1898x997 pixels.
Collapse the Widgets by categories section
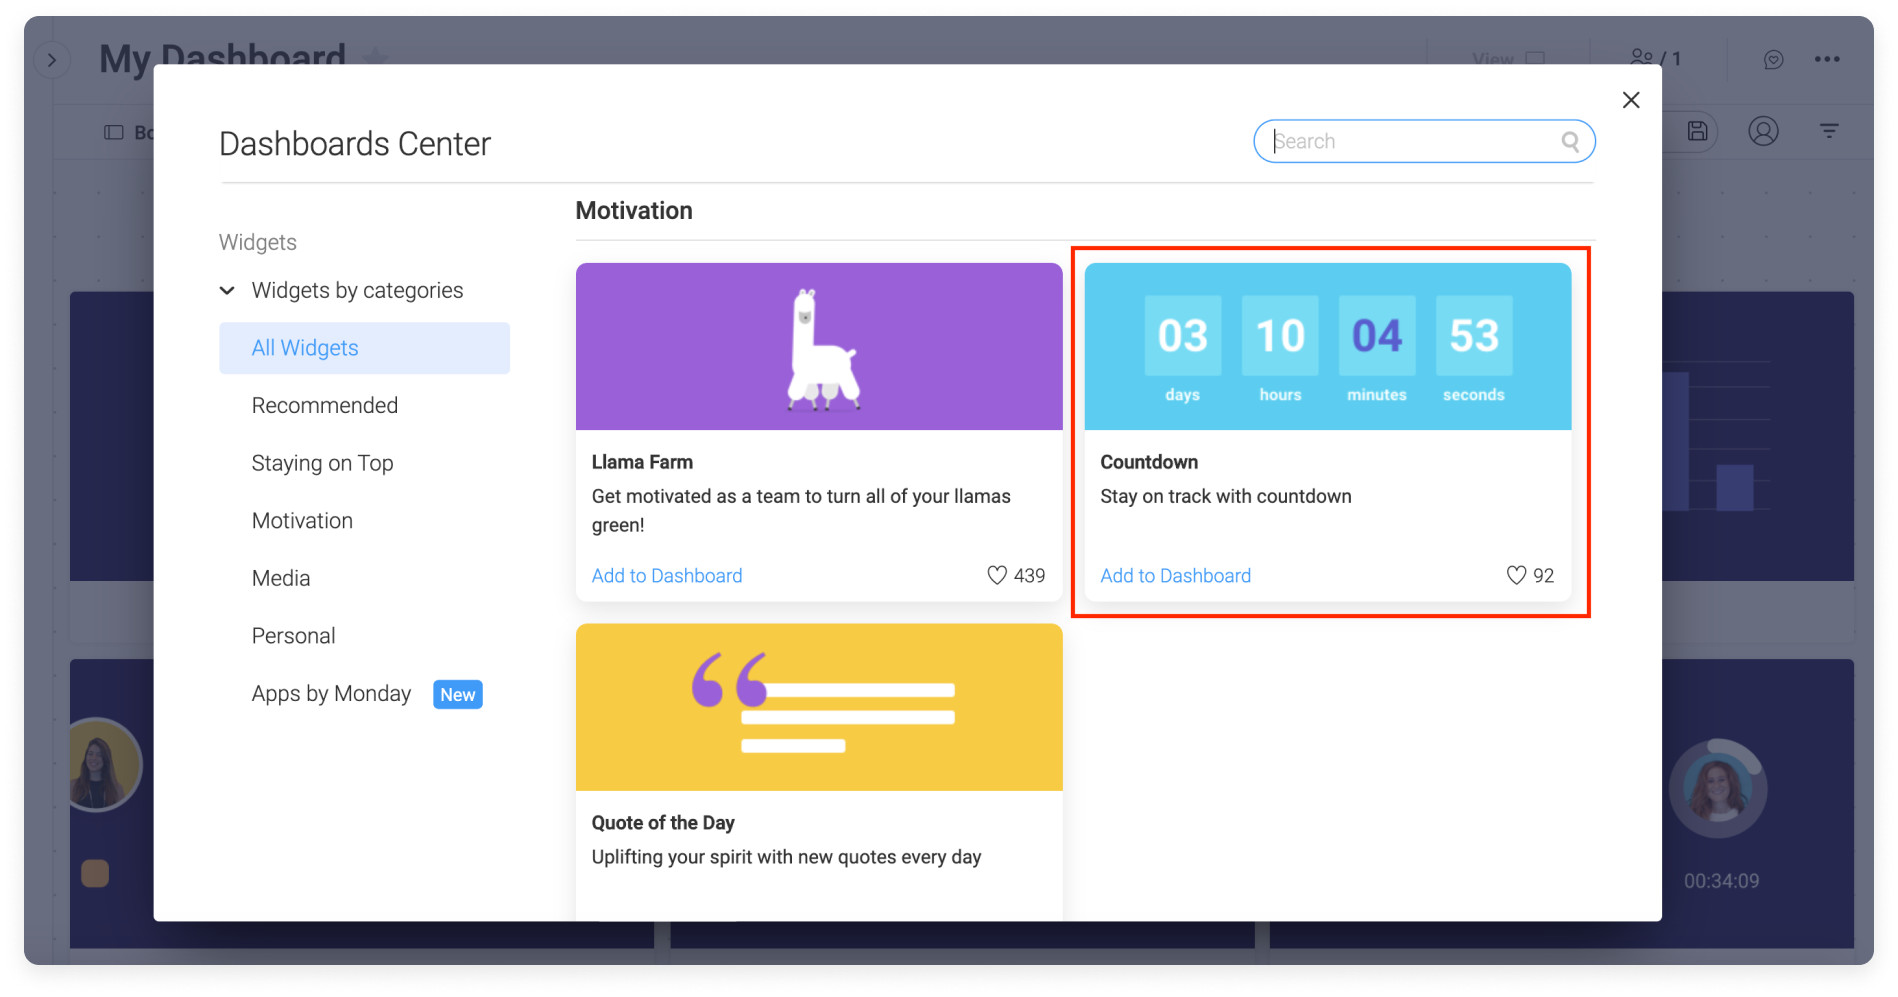227,290
